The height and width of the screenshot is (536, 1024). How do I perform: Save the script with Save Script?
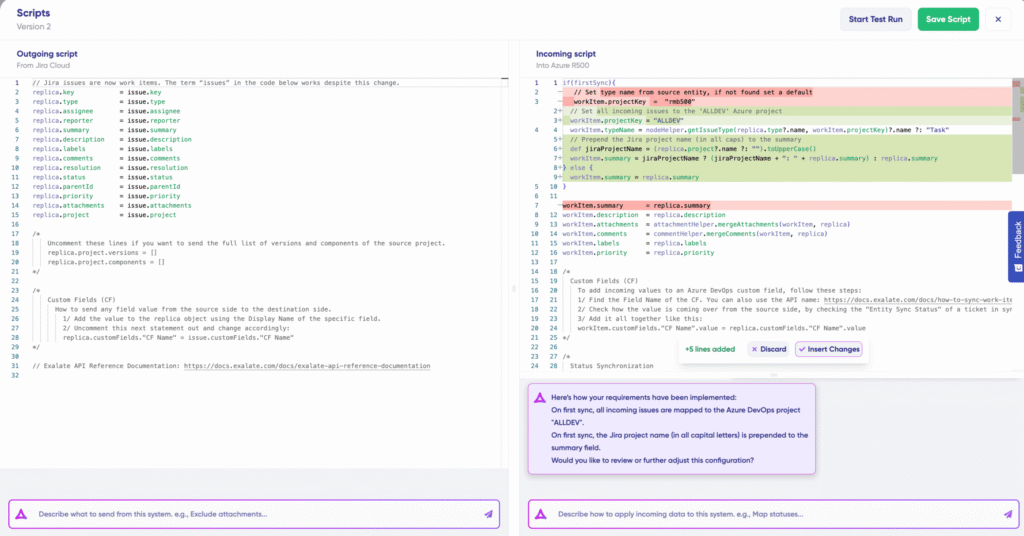click(947, 19)
